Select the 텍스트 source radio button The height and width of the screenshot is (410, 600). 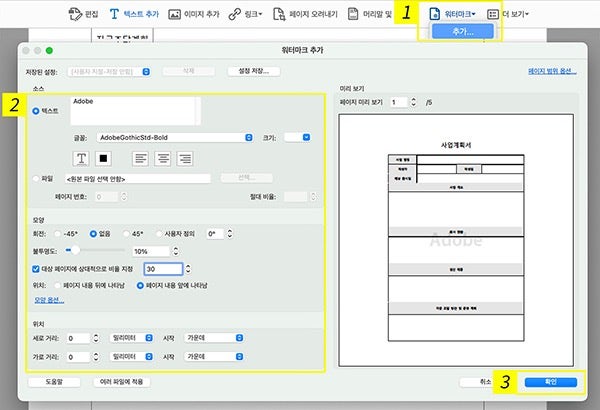click(36, 111)
